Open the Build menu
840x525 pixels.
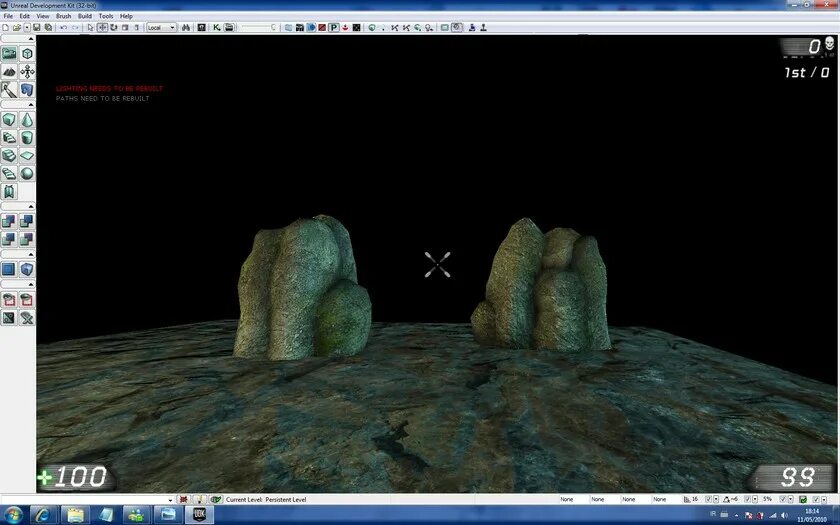point(85,16)
